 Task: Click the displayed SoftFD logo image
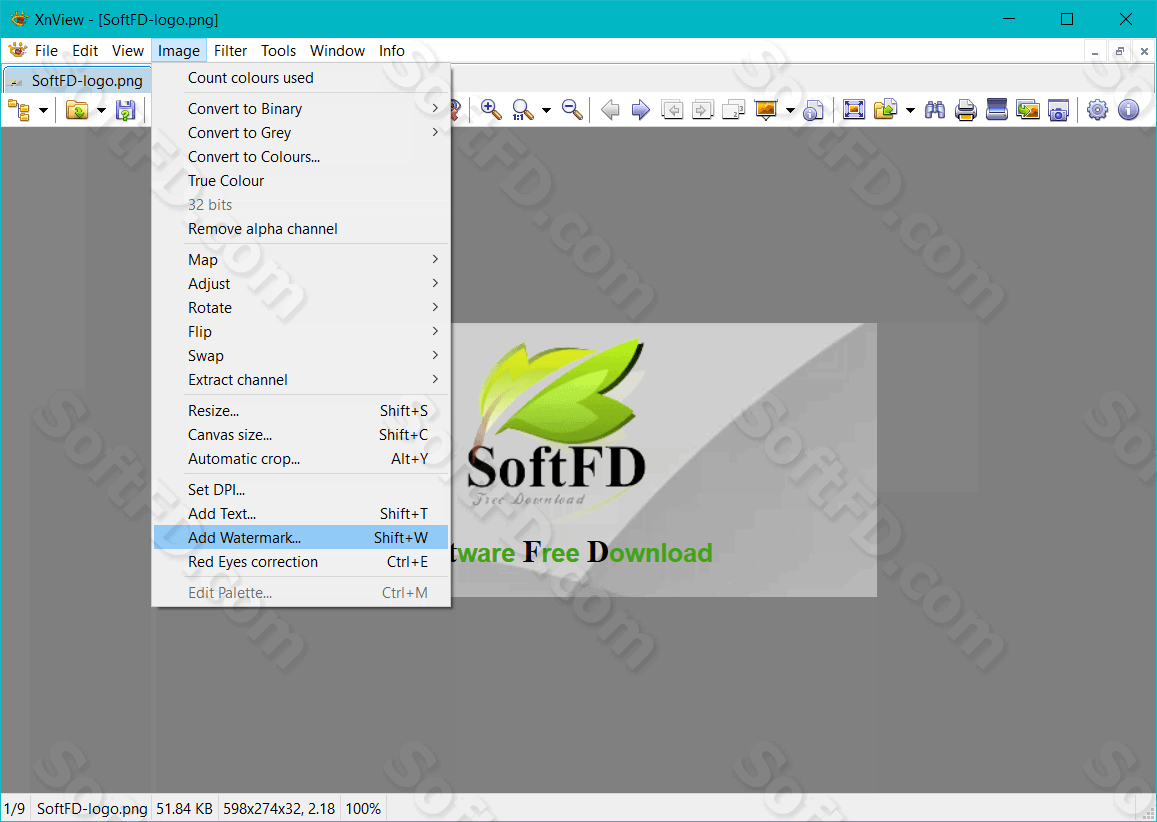point(663,460)
